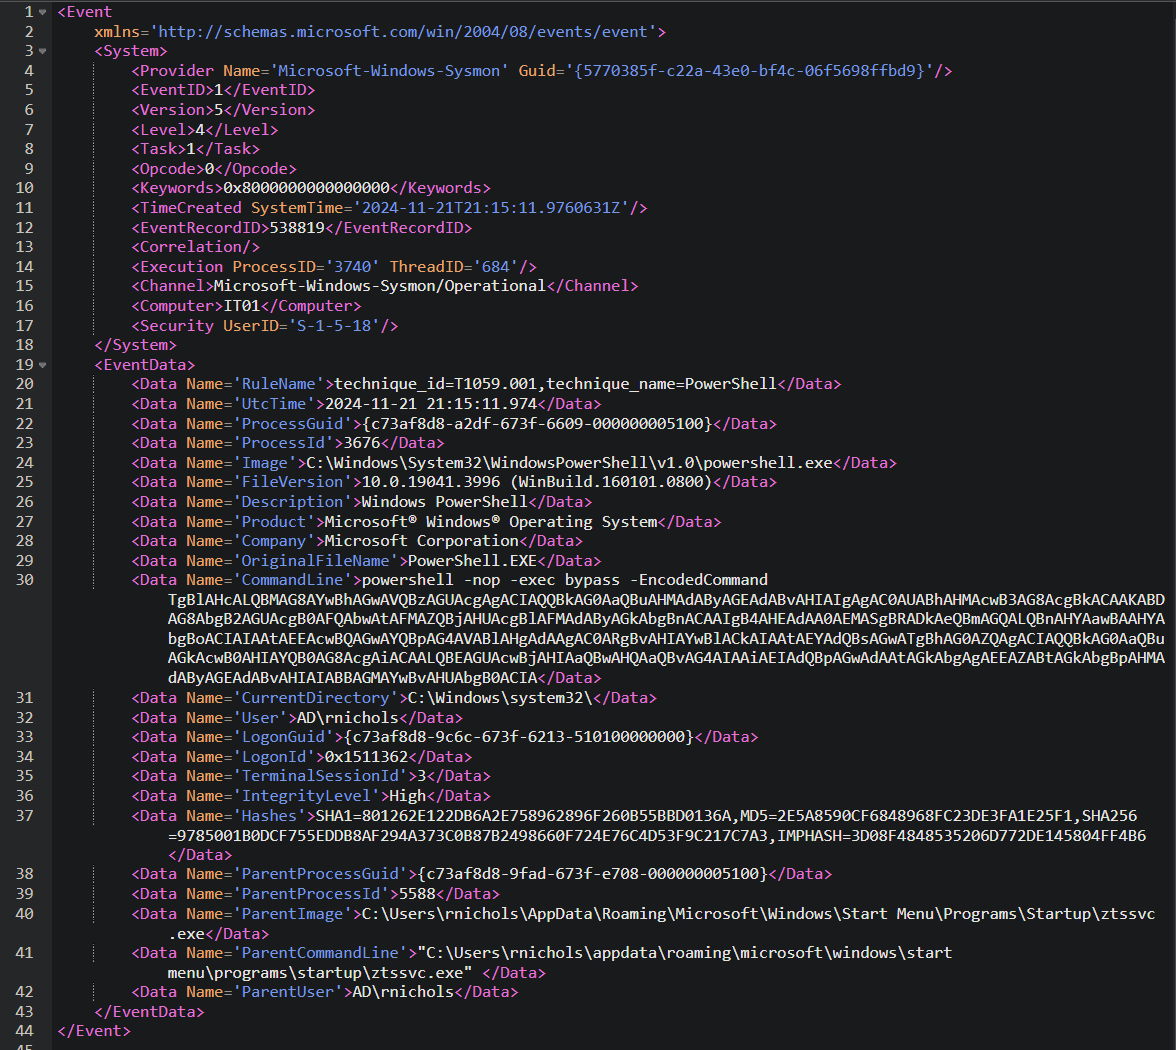Click the Product value Microsoft Windows Operating System
Viewport: 1176px width, 1050px height.
point(490,522)
